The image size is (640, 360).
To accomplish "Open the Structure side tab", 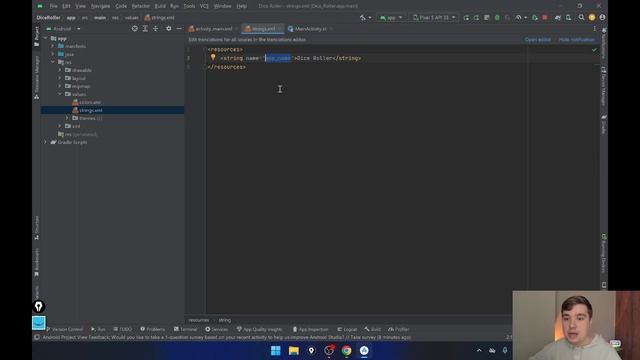I will coord(36,228).
